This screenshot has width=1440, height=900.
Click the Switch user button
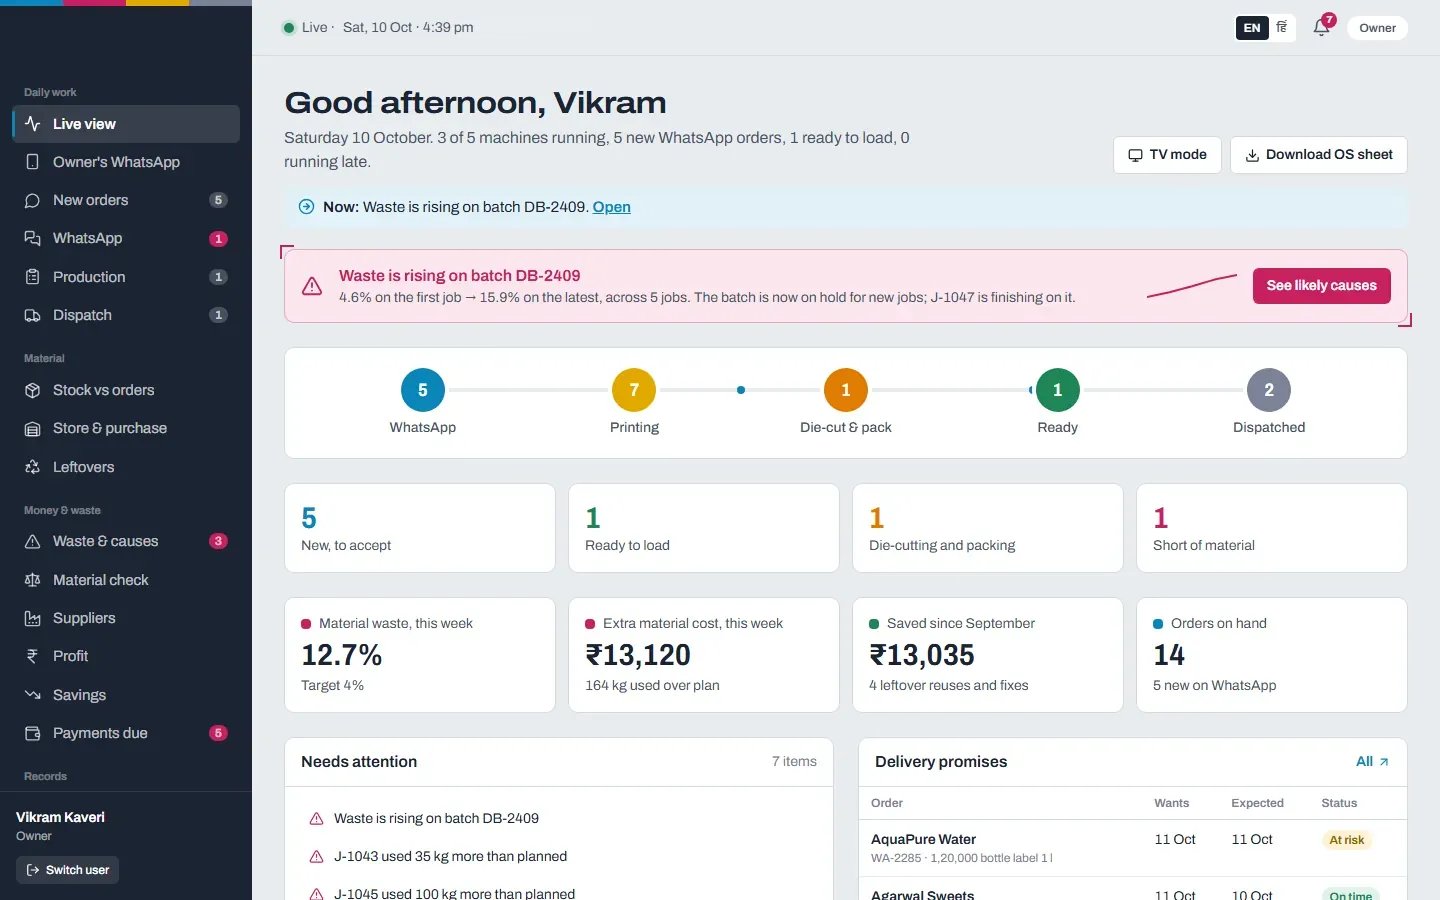click(x=68, y=870)
